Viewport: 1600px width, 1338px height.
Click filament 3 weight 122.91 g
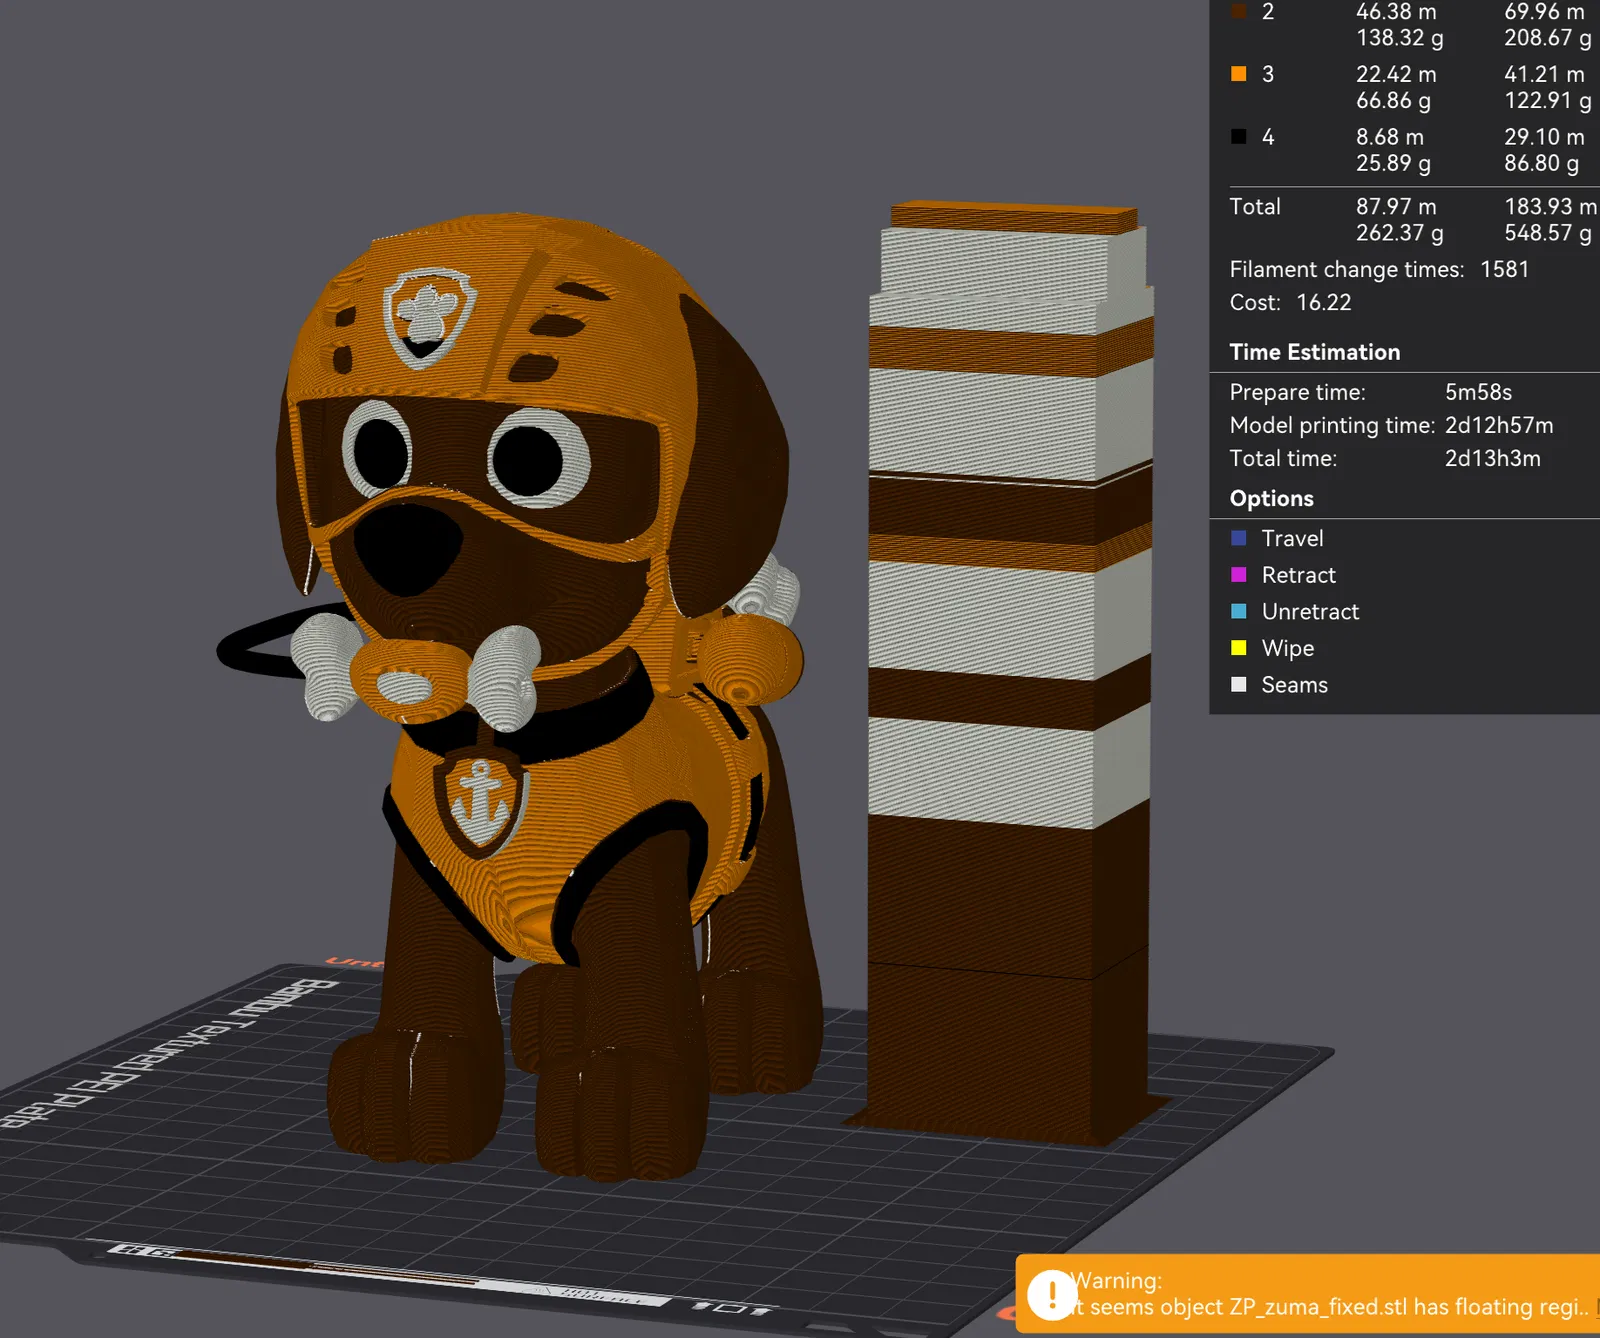point(1548,100)
